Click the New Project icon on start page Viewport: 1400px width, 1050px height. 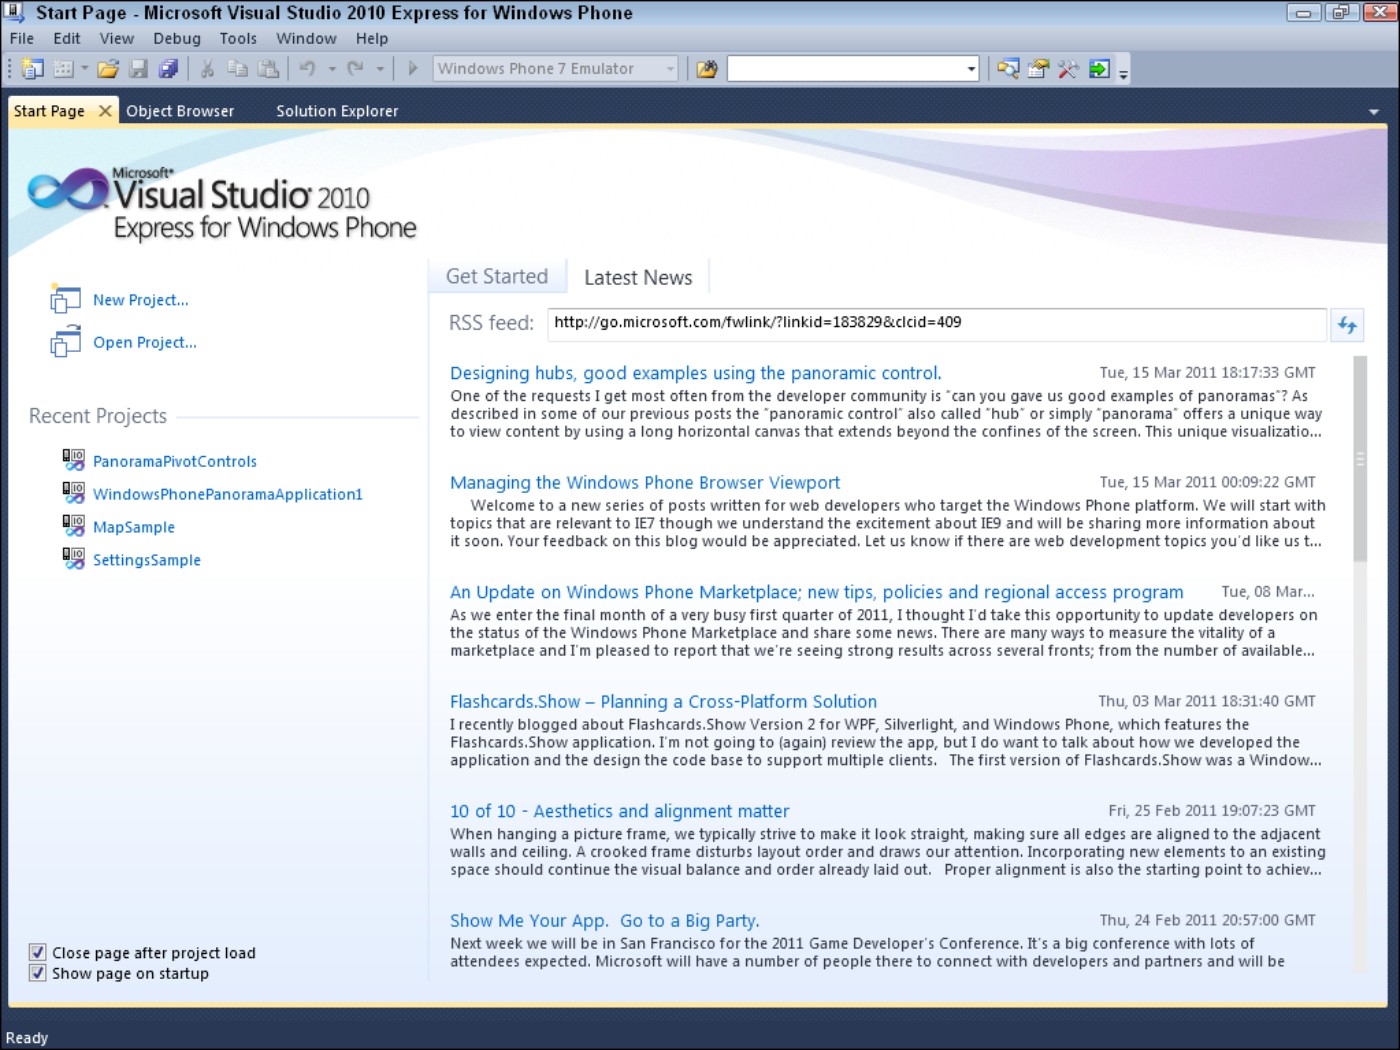coord(65,298)
